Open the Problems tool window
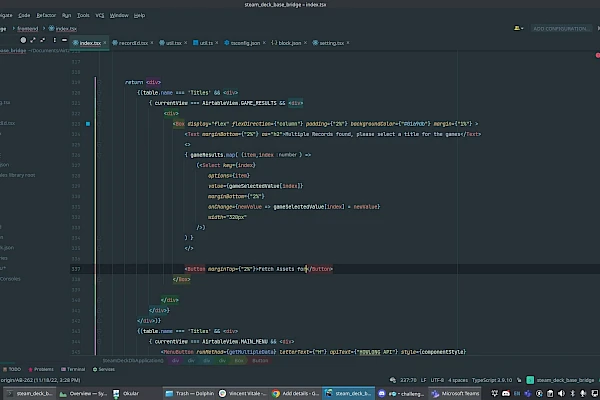 pos(43,369)
